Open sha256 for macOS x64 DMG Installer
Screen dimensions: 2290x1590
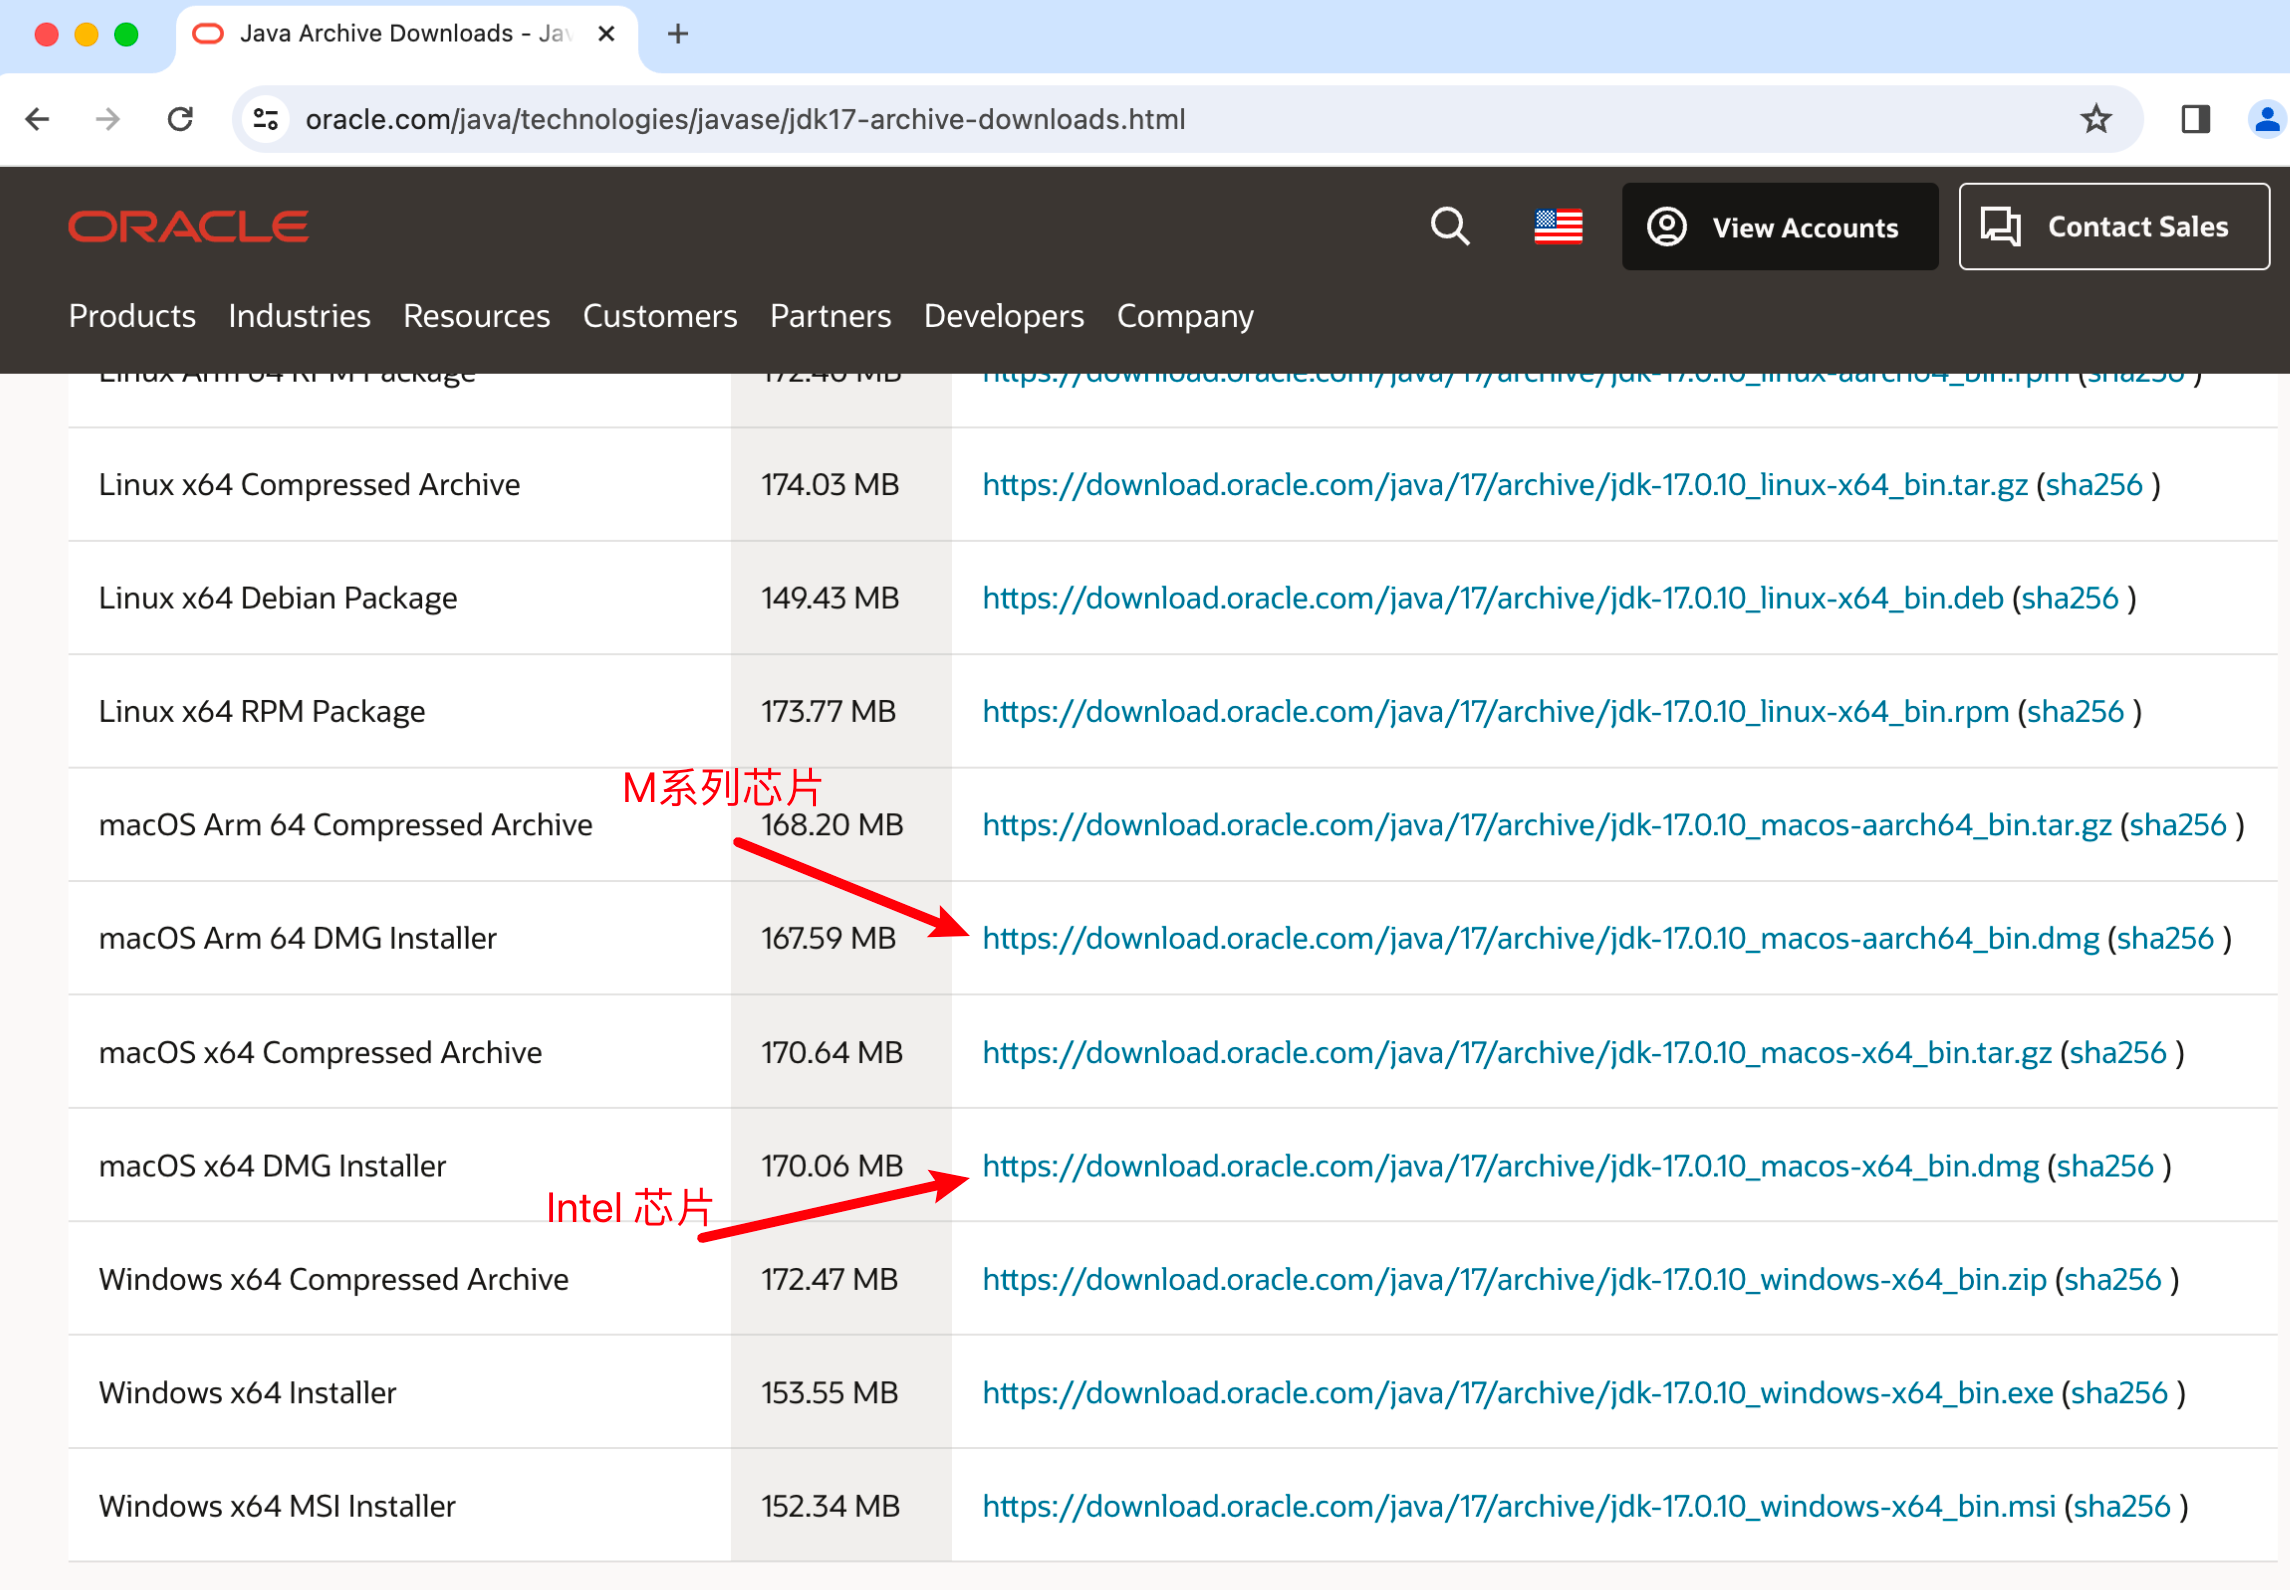coord(2104,1166)
